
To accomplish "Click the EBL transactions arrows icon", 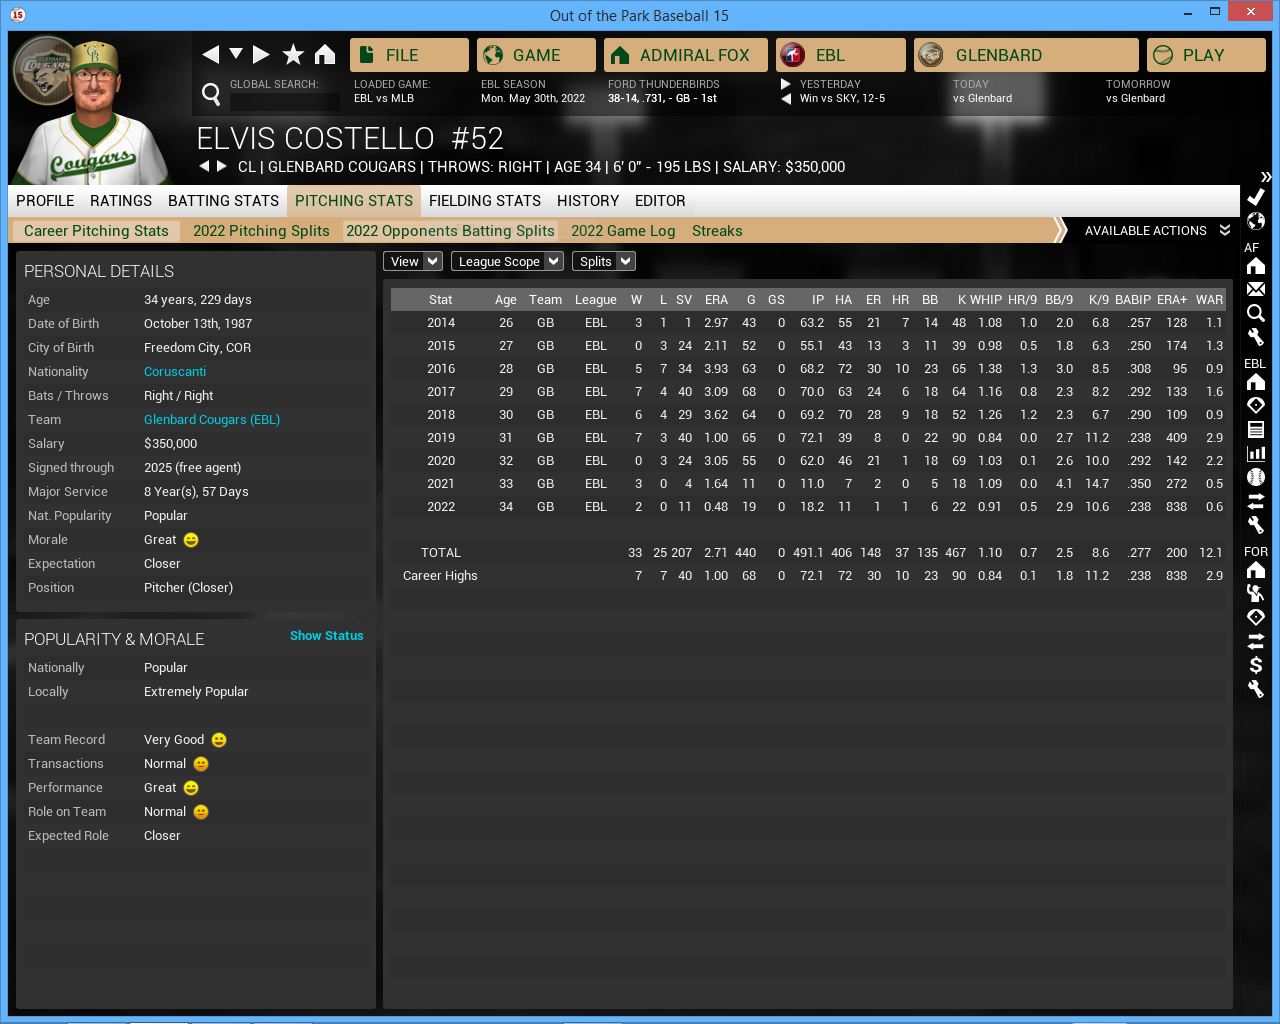I will 1256,500.
